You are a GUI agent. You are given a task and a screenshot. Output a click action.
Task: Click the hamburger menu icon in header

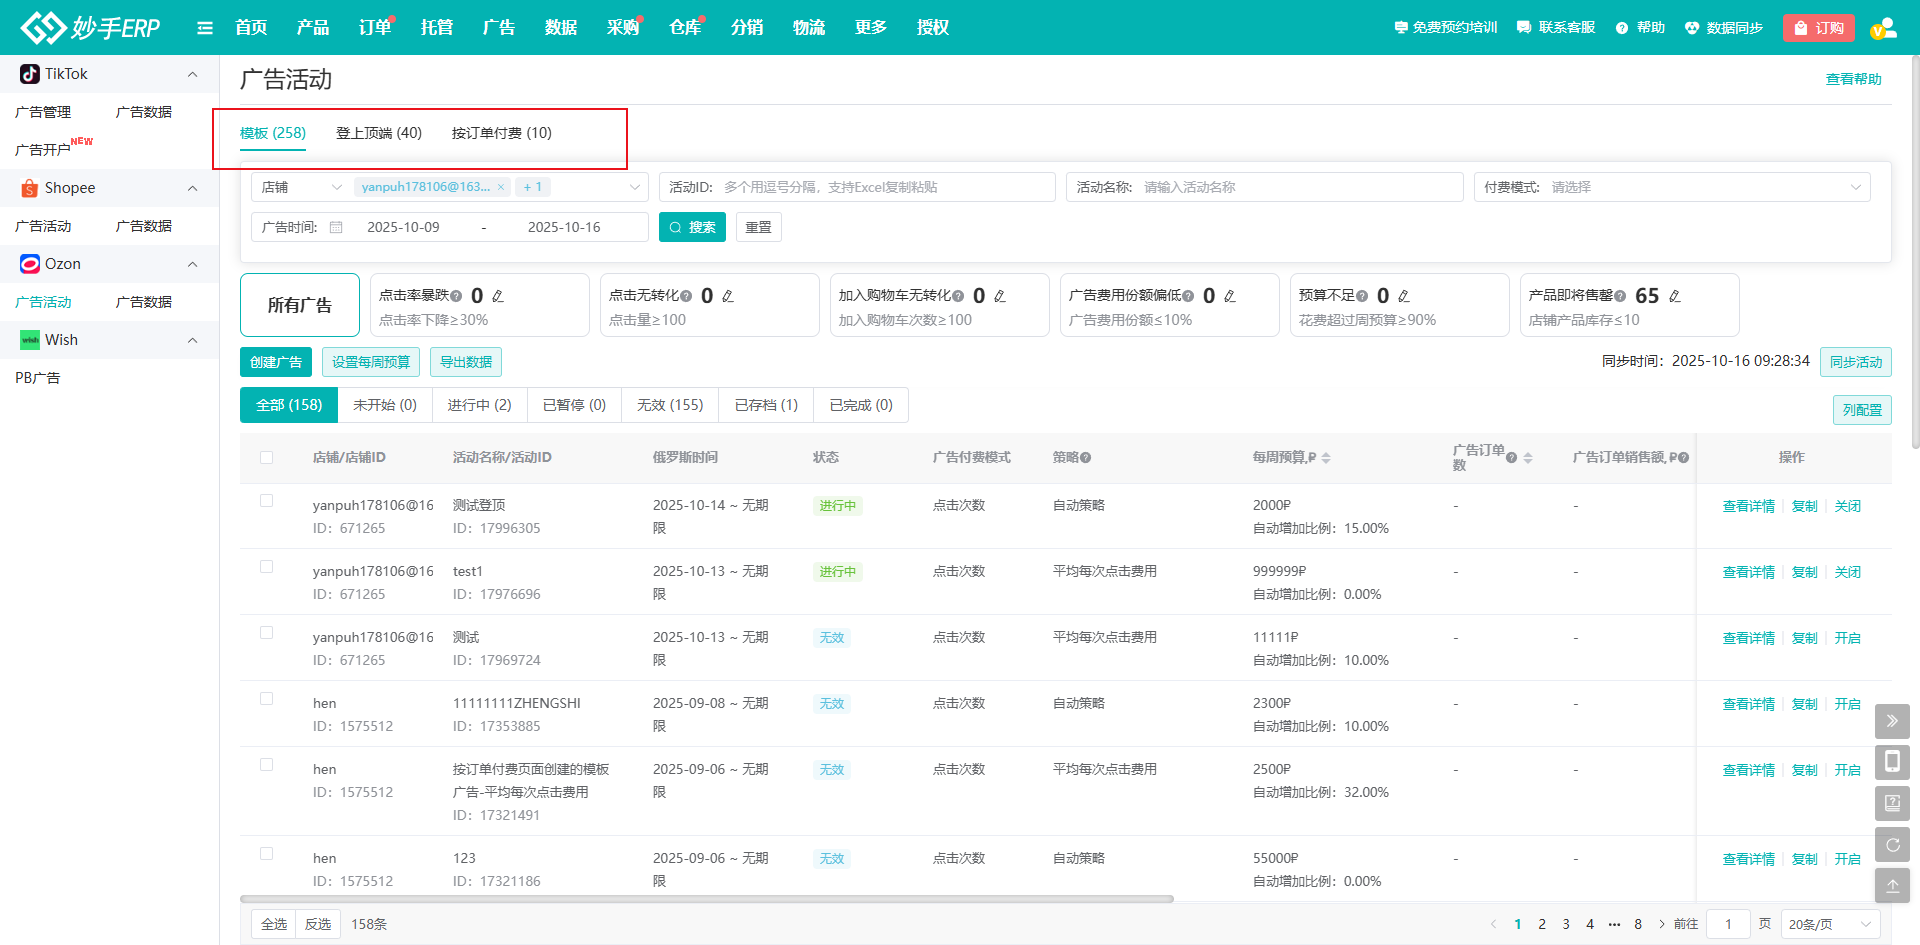tap(205, 28)
